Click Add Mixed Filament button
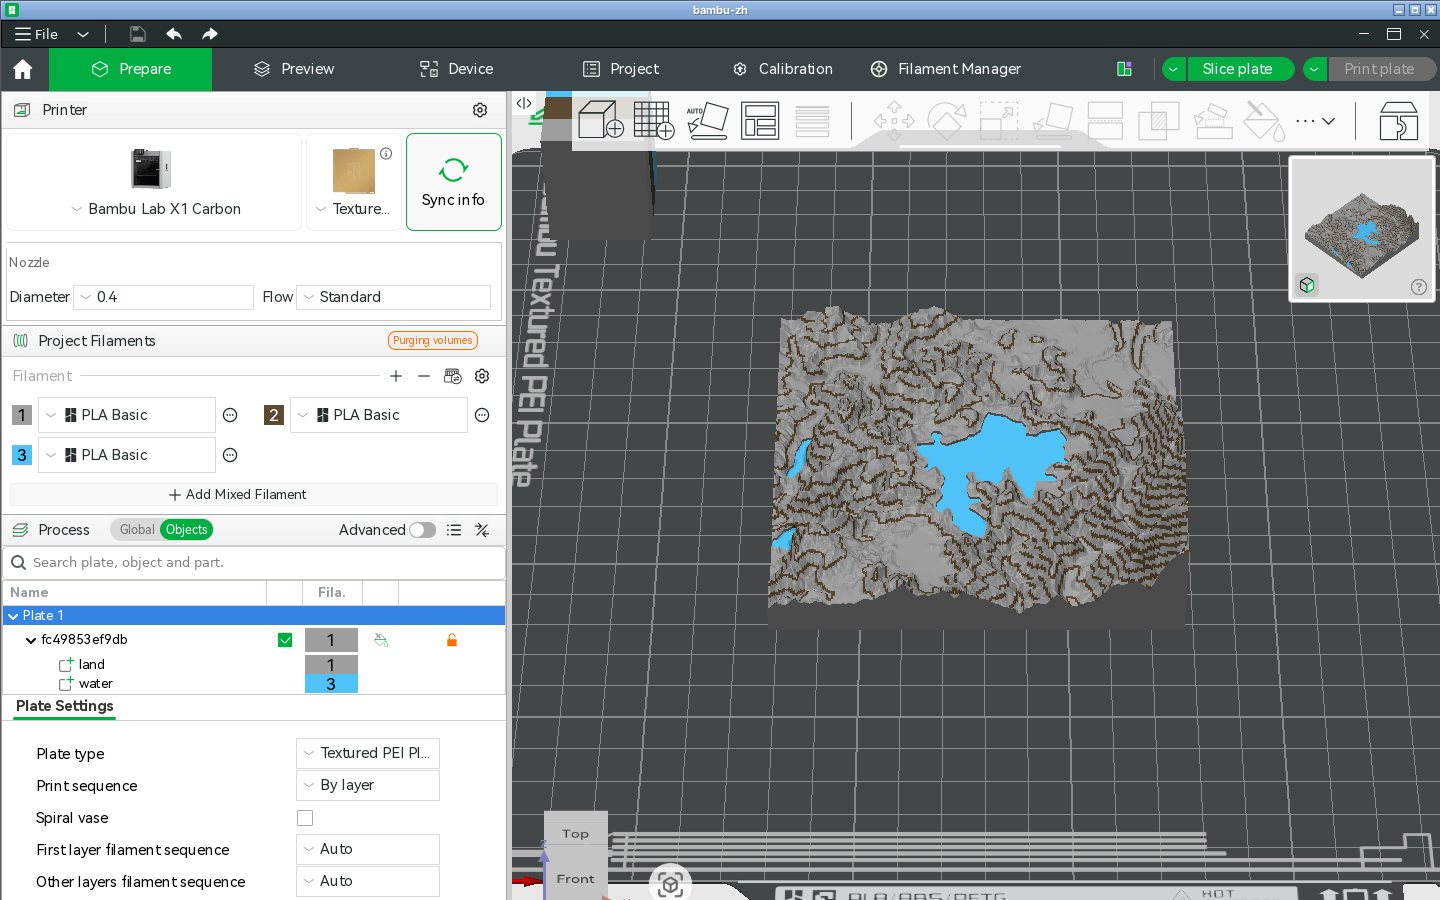Screen dimensions: 1440x900 238,495
